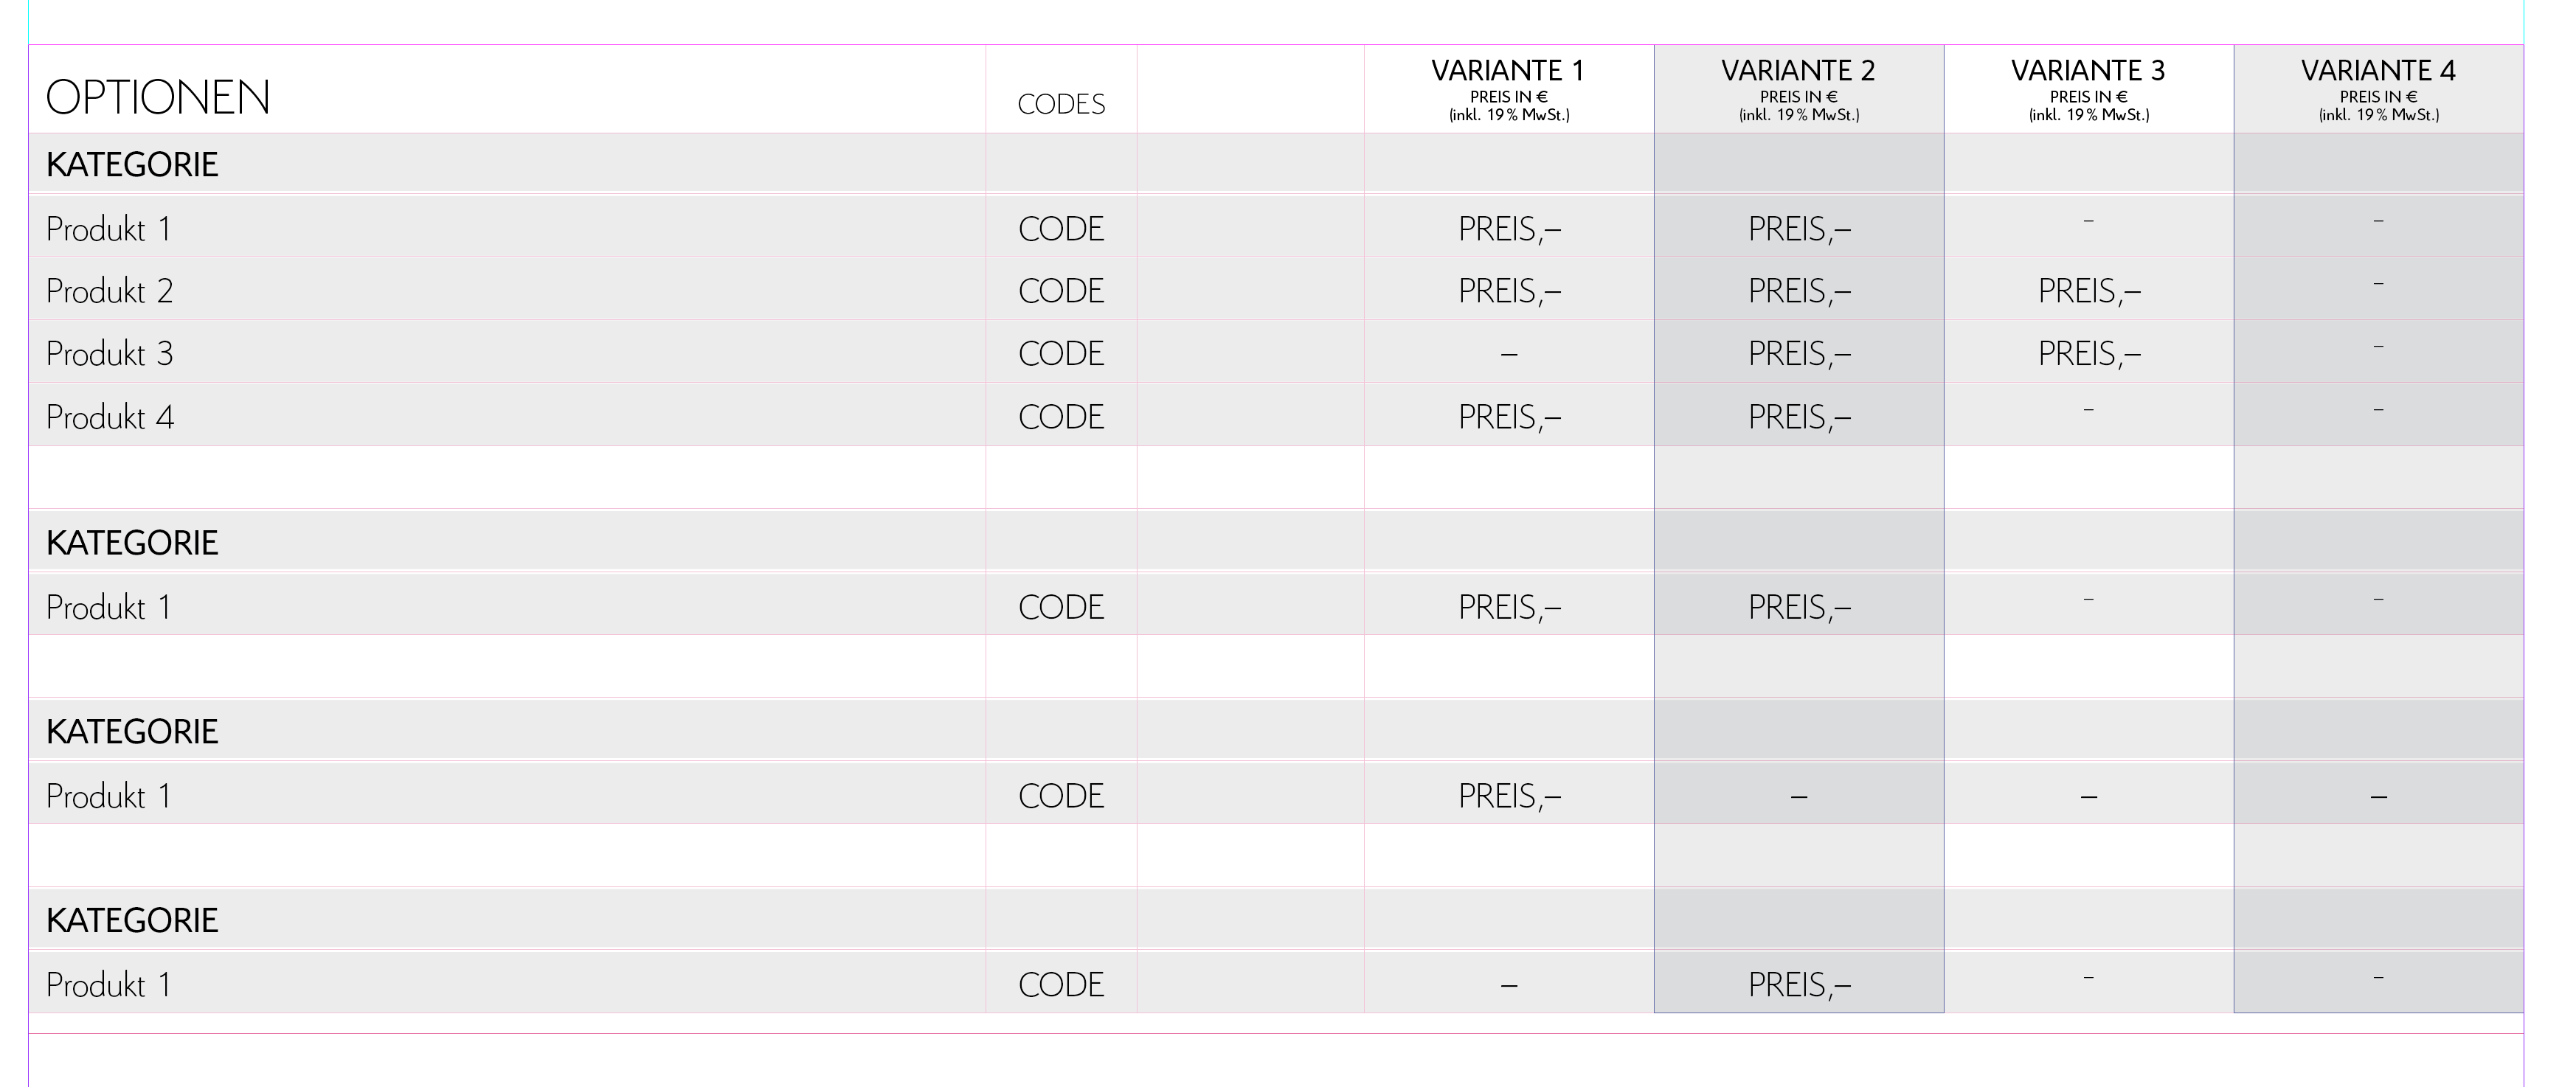This screenshot has width=2576, height=1087.
Task: Click the CODE cell for Produkt 2
Action: (x=1061, y=291)
